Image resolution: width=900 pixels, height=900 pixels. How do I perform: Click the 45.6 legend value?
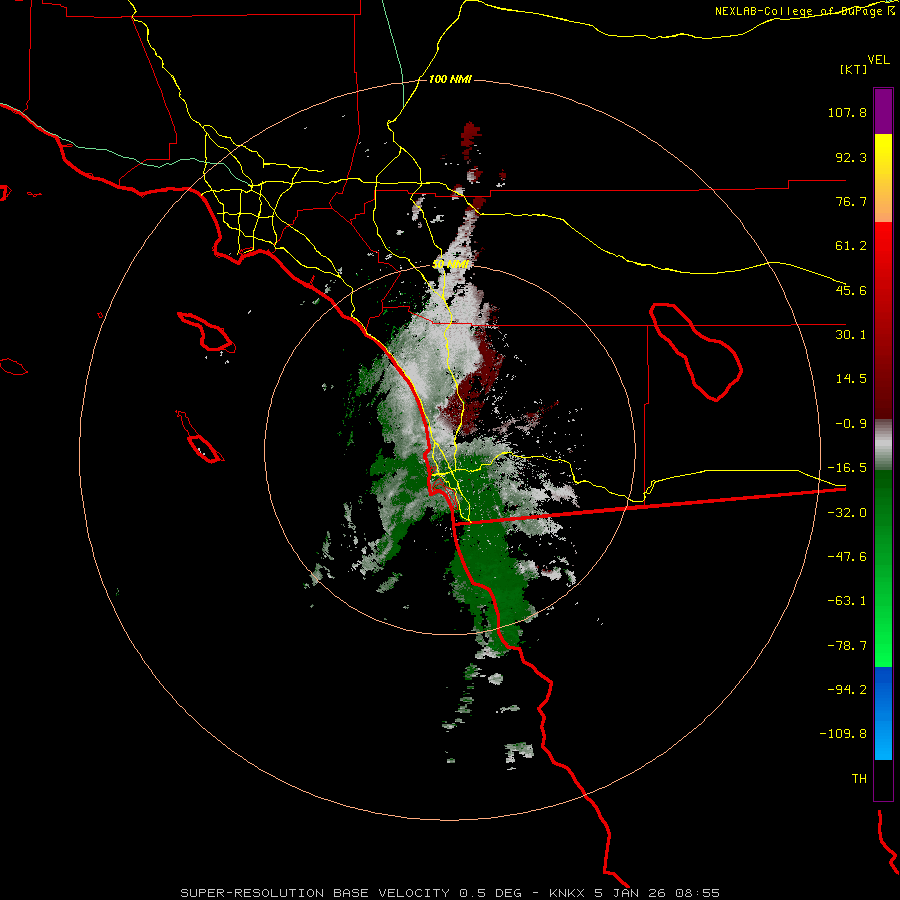point(851,290)
